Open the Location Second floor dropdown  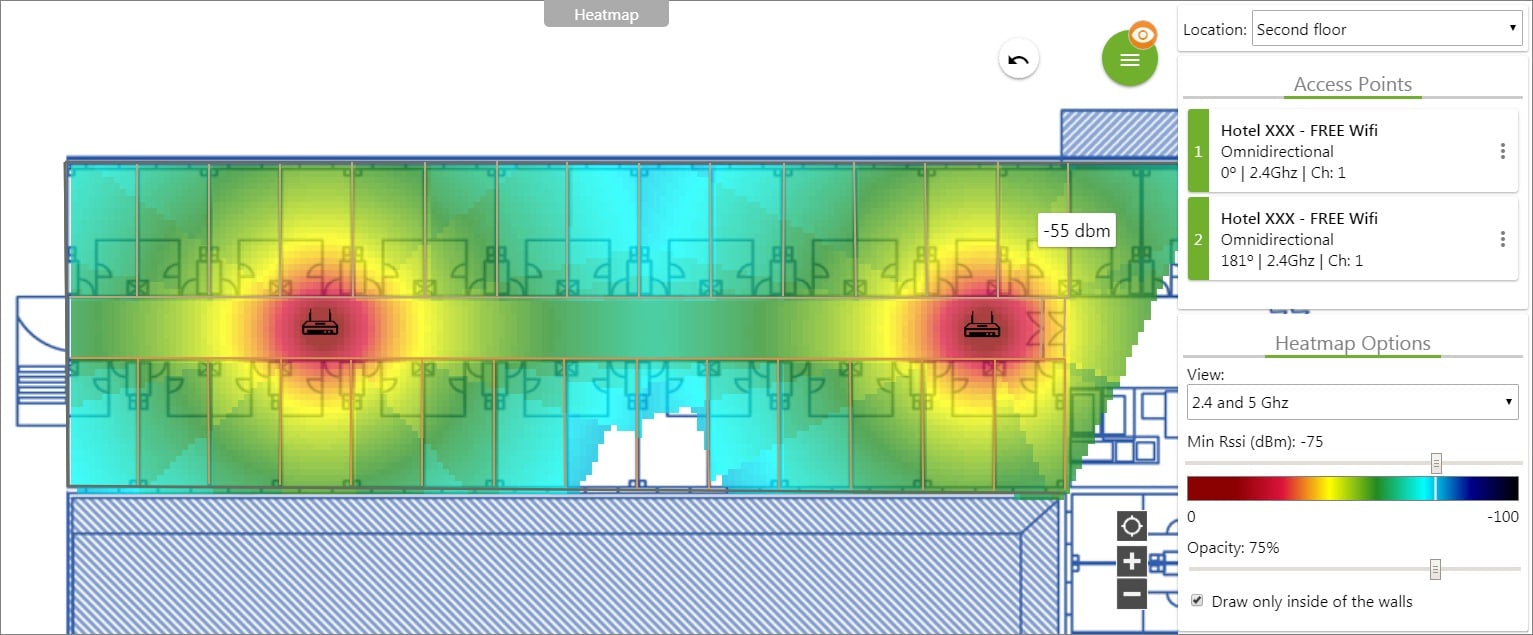tap(1387, 29)
